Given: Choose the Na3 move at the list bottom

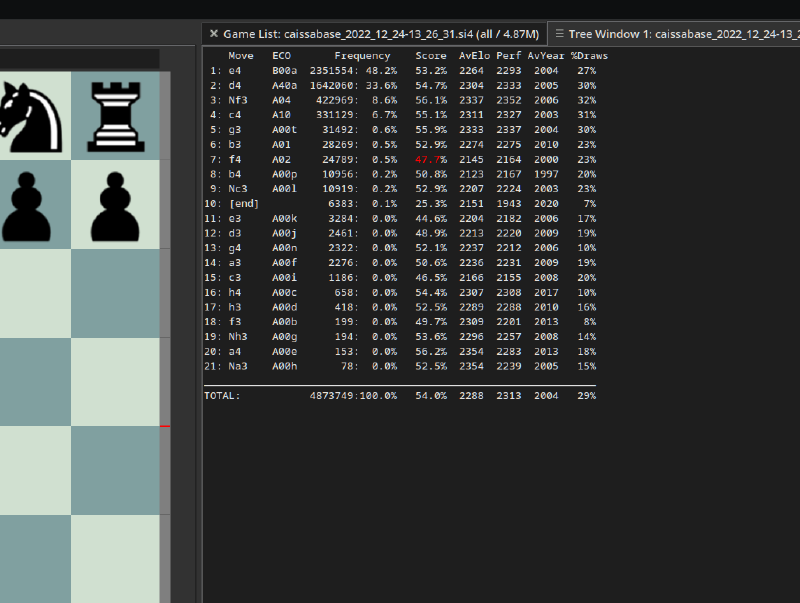Looking at the screenshot, I should [x=238, y=366].
